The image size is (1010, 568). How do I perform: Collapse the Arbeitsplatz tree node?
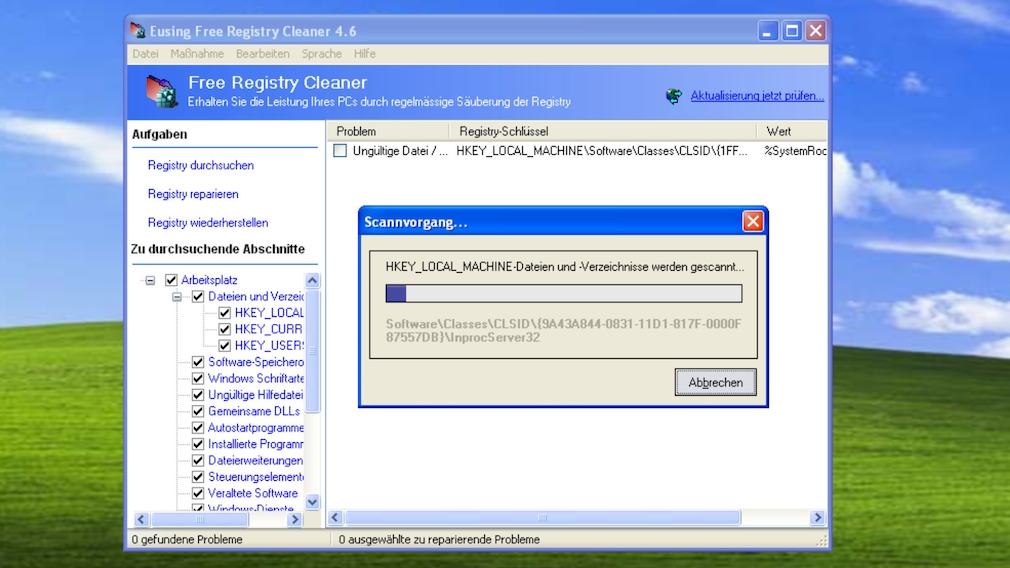[x=150, y=281]
